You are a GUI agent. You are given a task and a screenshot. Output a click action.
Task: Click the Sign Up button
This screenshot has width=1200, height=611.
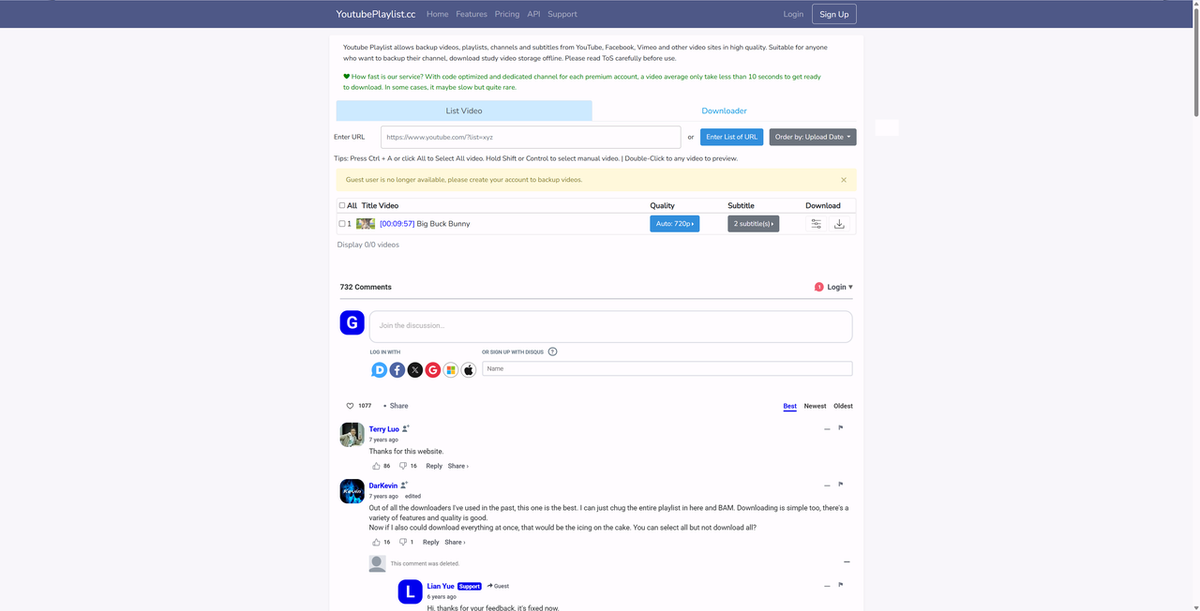pos(834,14)
